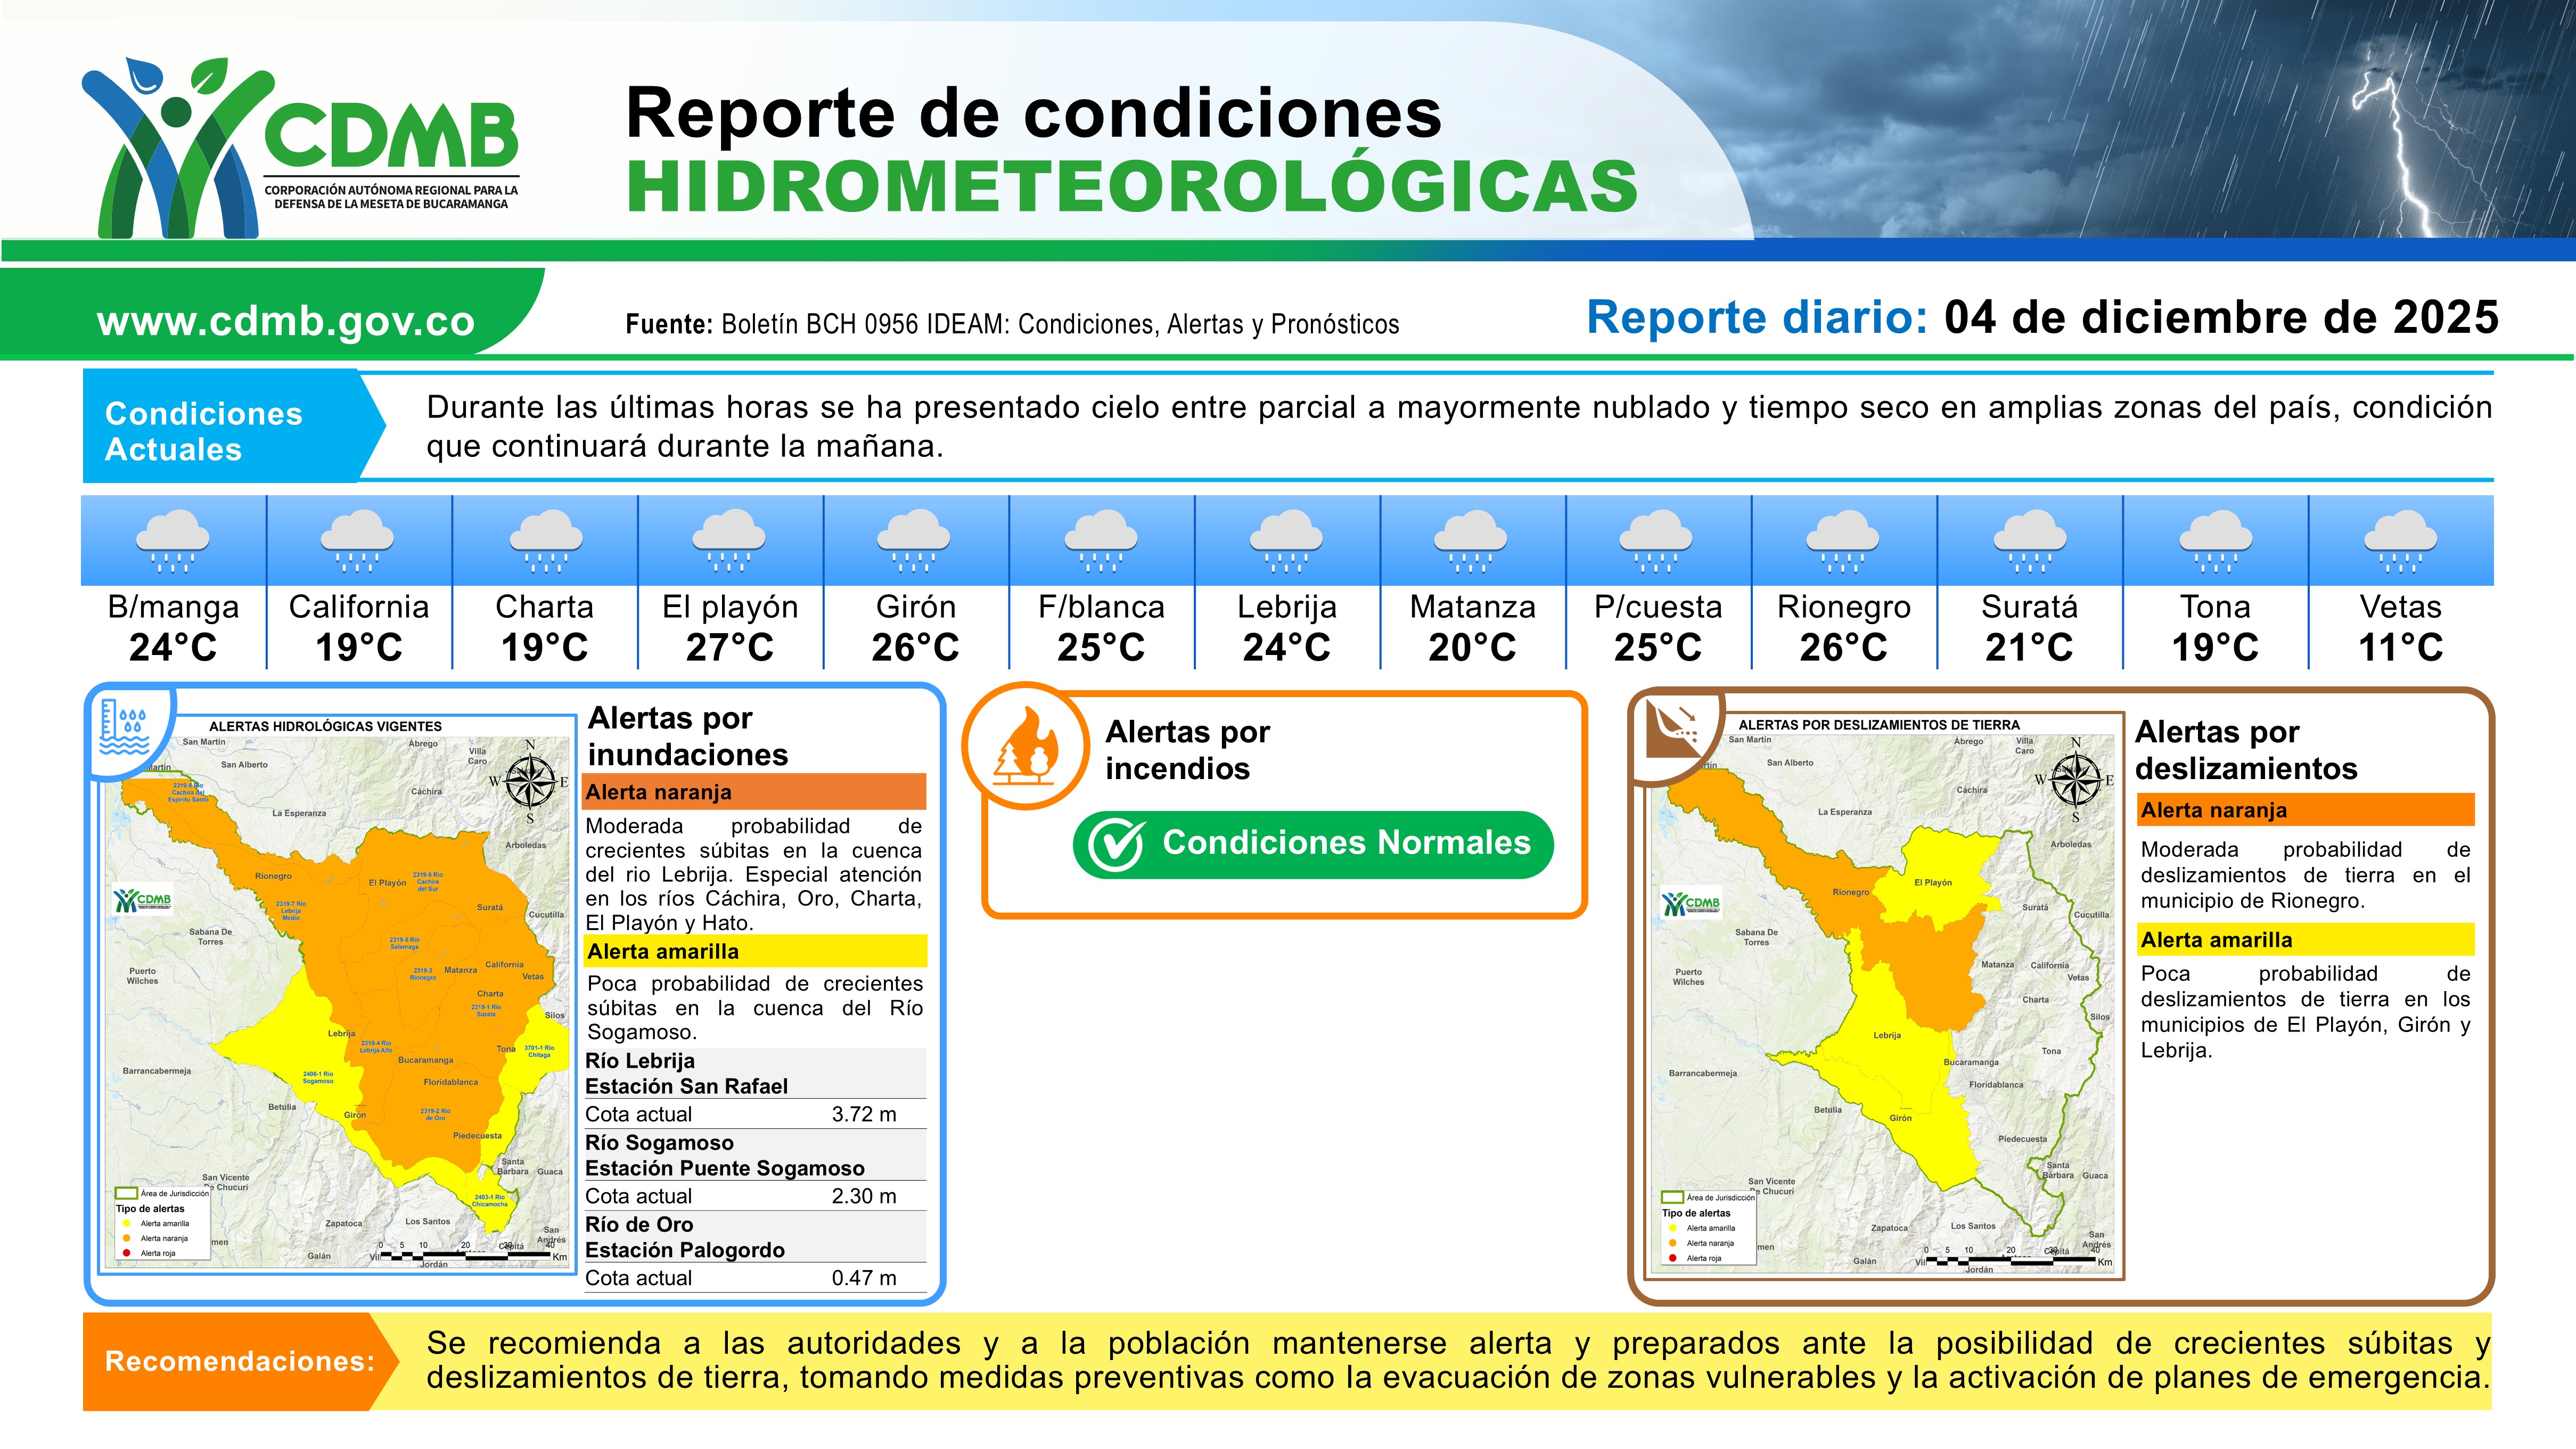This screenshot has height=1449, width=2576.
Task: Click the landslide alerts map thumbnail
Action: coord(1884,995)
